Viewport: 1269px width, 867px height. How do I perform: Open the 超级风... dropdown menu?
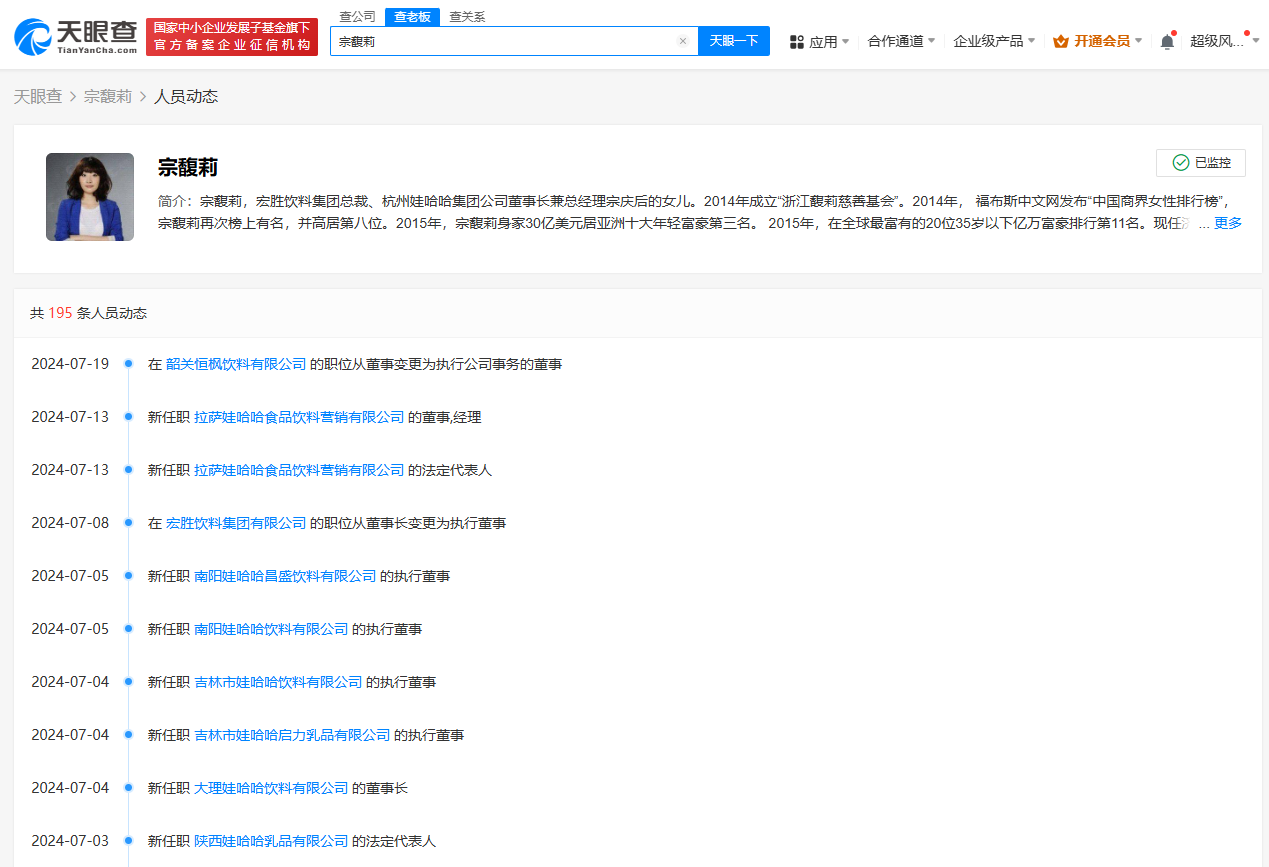coord(1222,41)
